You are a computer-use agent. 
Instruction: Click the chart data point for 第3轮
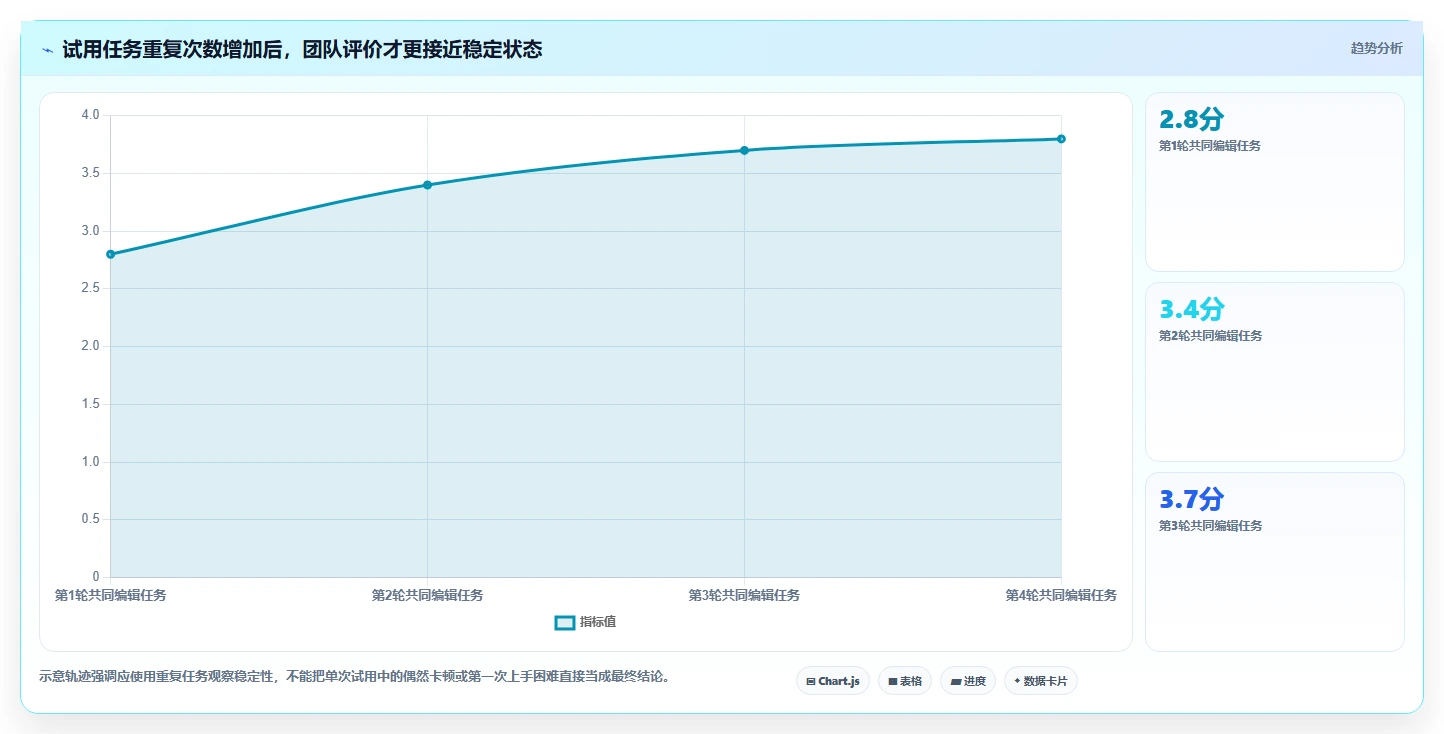tap(744, 150)
